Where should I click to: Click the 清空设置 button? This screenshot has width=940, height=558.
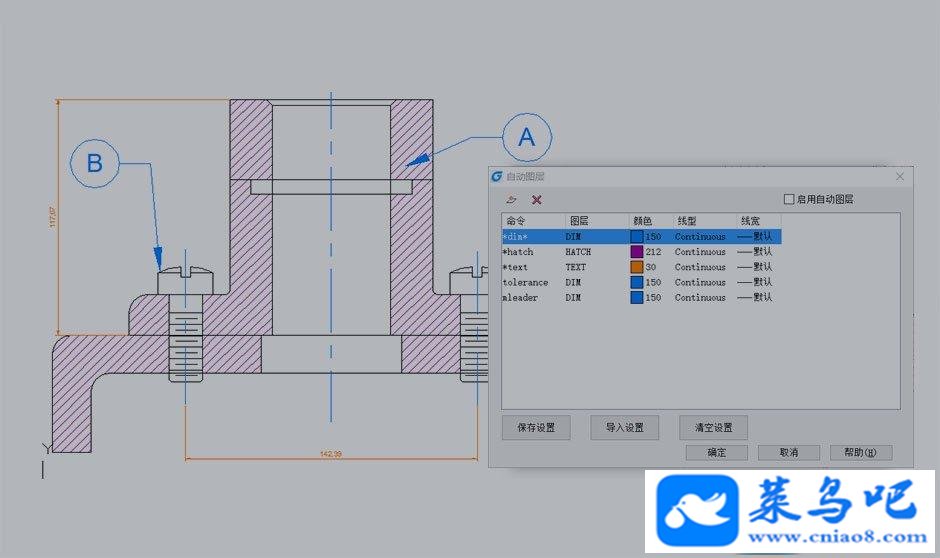tap(713, 427)
